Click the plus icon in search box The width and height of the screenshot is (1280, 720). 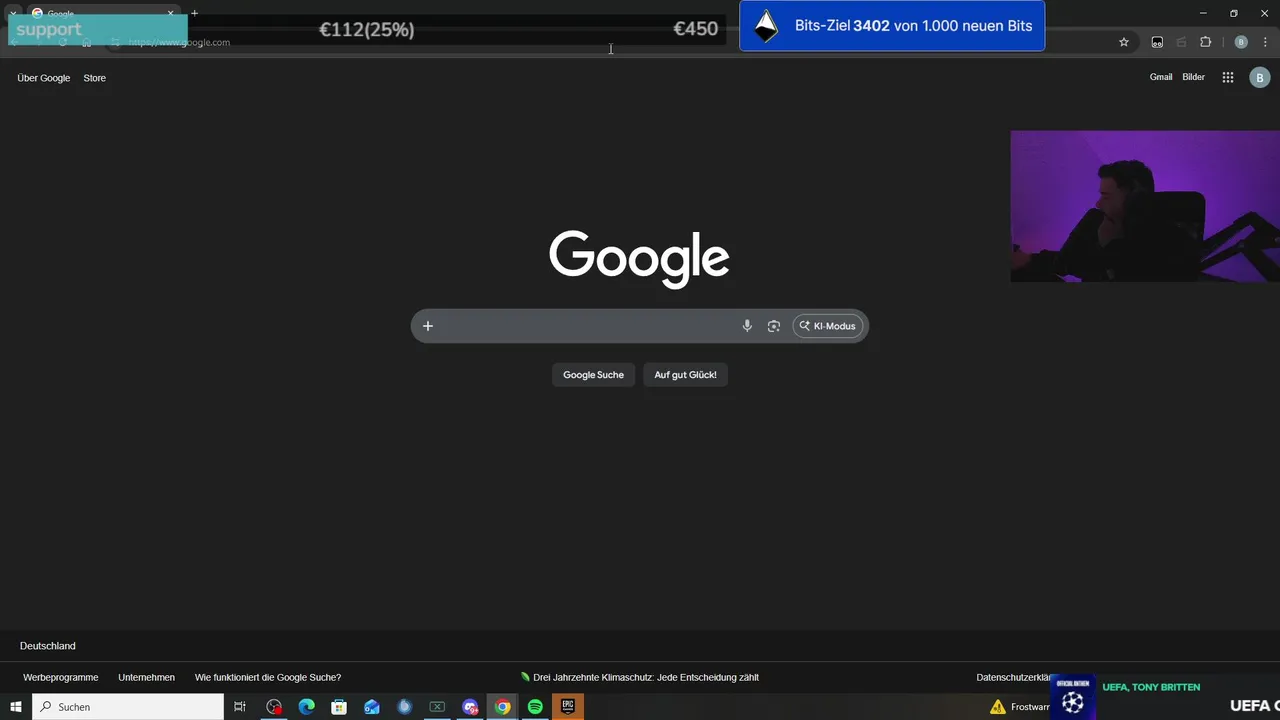(428, 326)
